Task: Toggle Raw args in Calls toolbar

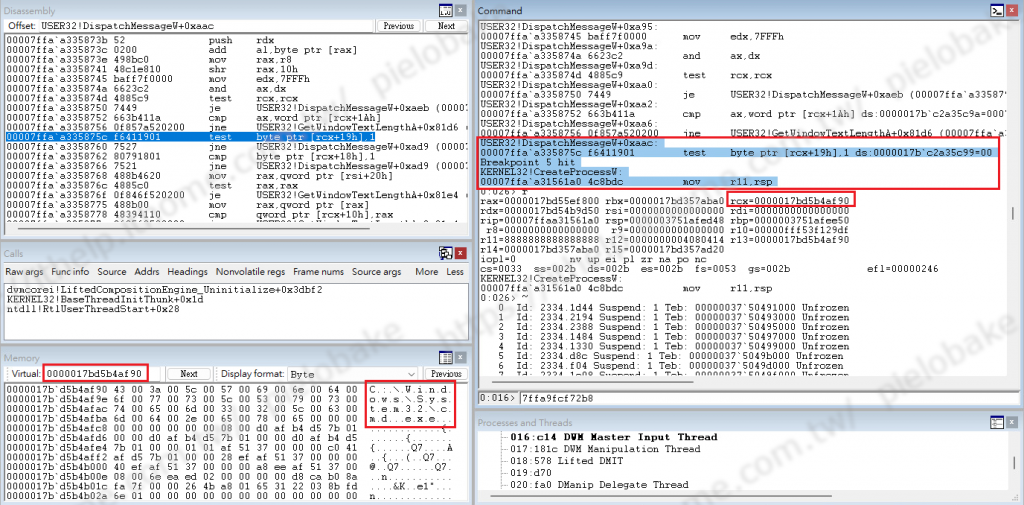Action: point(24,272)
